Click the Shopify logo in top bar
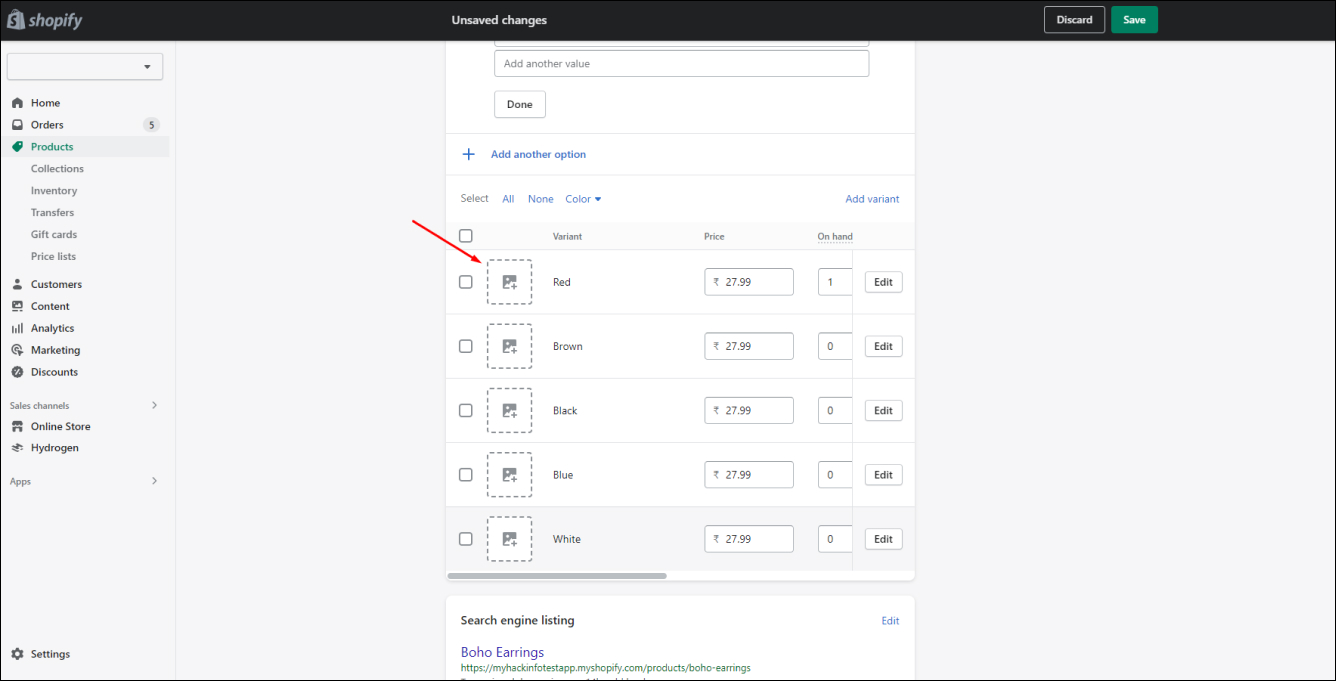 (45, 20)
